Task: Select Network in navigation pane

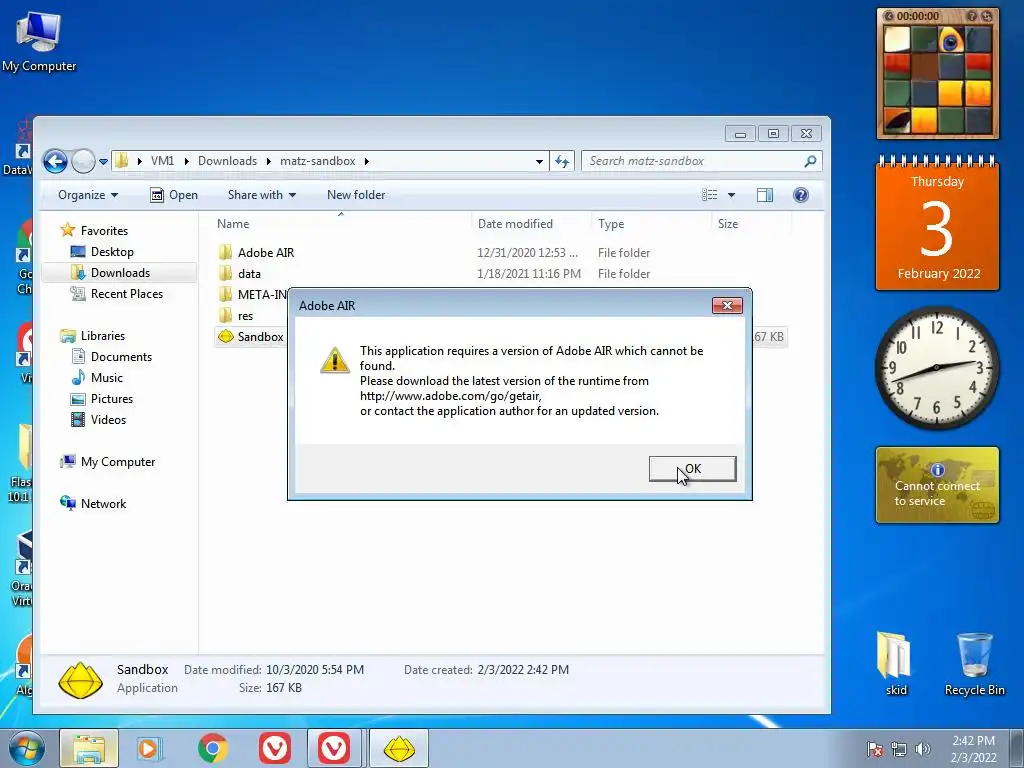Action: [x=103, y=504]
